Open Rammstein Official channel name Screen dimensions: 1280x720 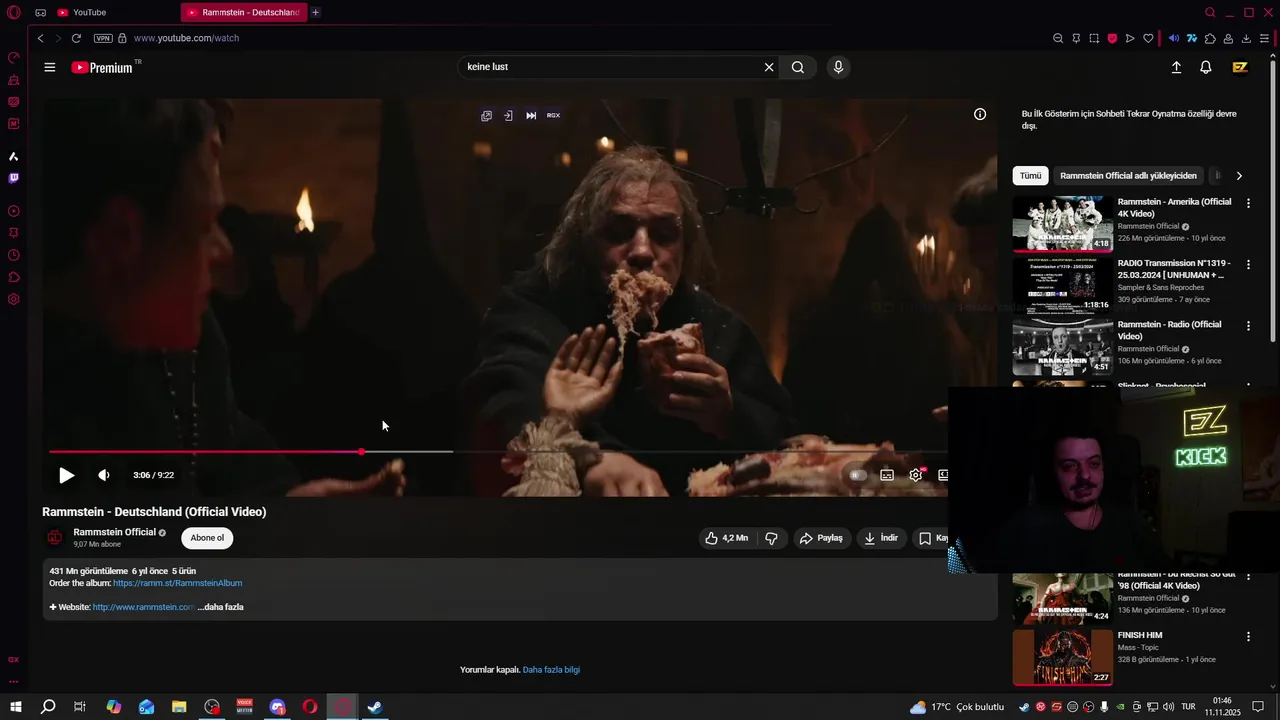coord(114,532)
